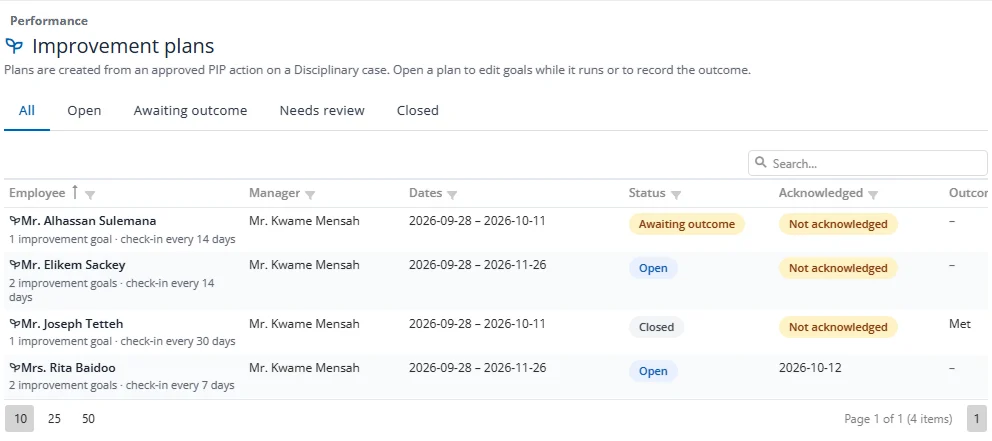Switch to the Closed tab
The image size is (992, 441).
click(418, 111)
